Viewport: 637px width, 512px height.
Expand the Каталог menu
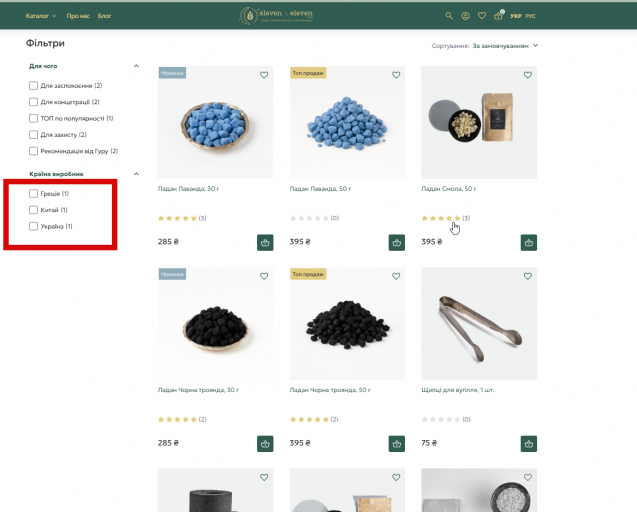click(x=41, y=16)
